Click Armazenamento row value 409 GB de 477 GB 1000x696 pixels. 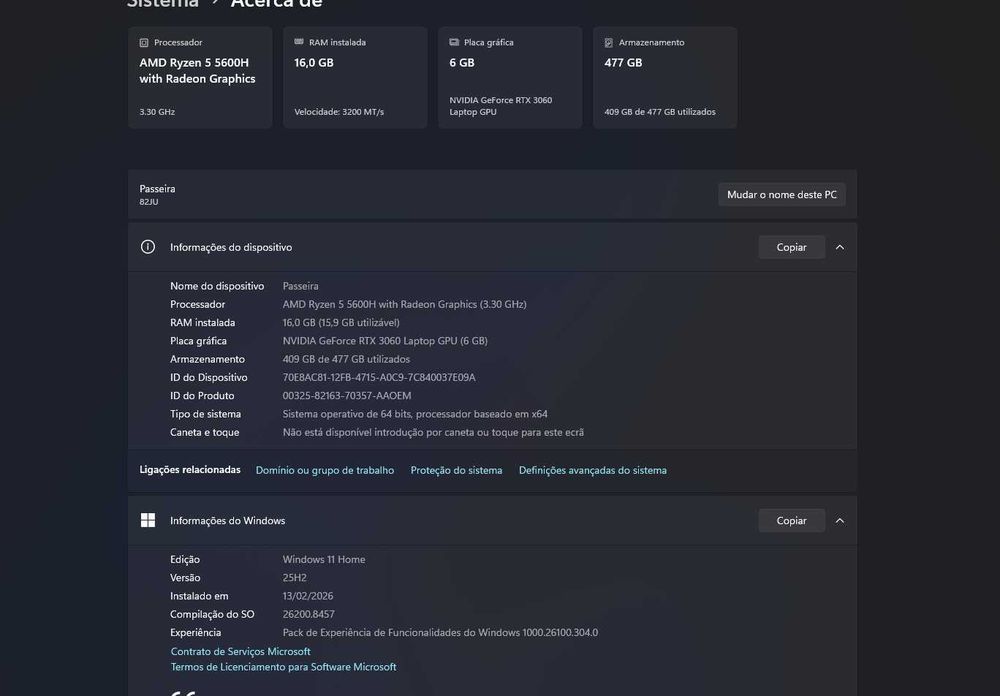pyautogui.click(x=346, y=359)
